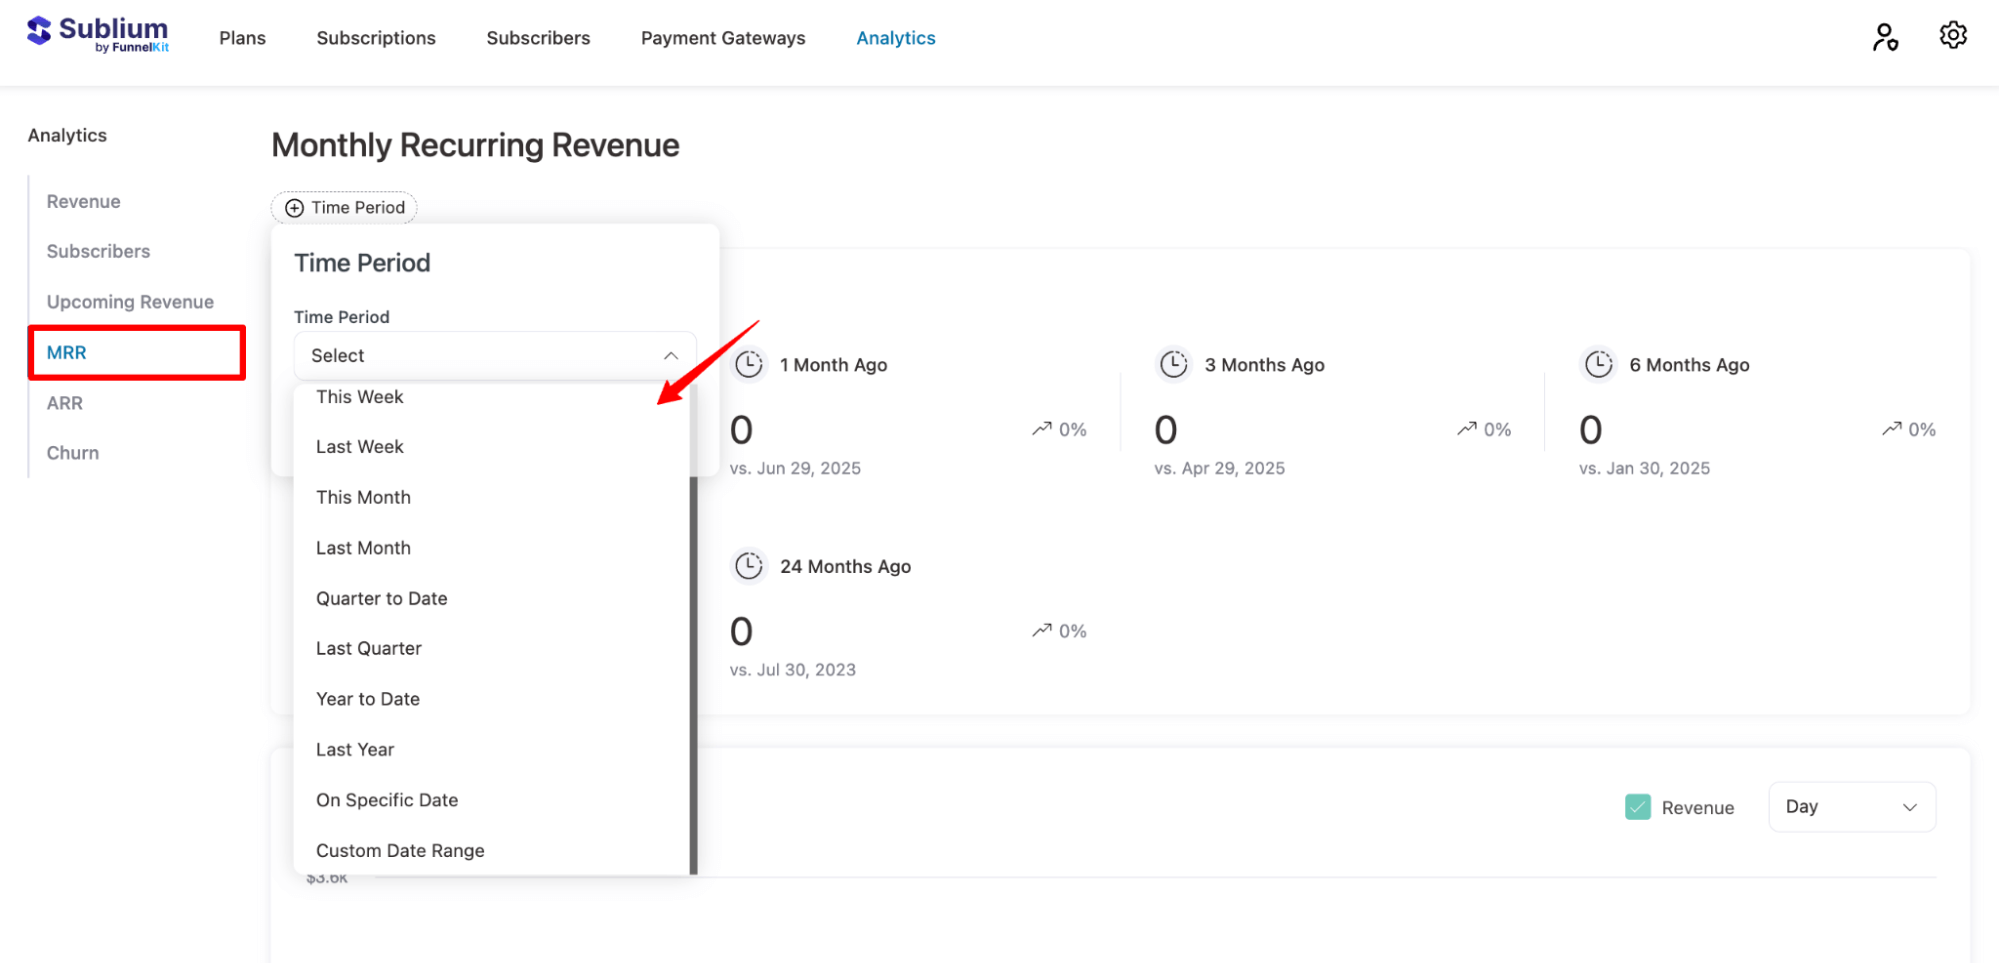Open the Churn analytics link

pos(72,453)
